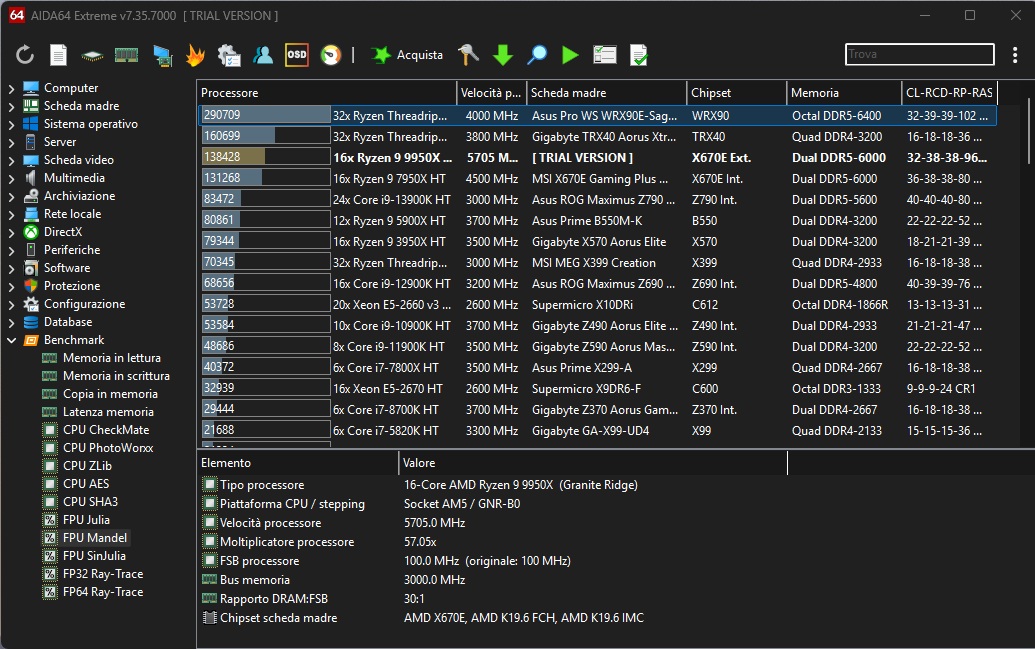Viewport: 1035px width, 649px height.
Task: Select Rete locale in the sidebar
Action: 73,214
